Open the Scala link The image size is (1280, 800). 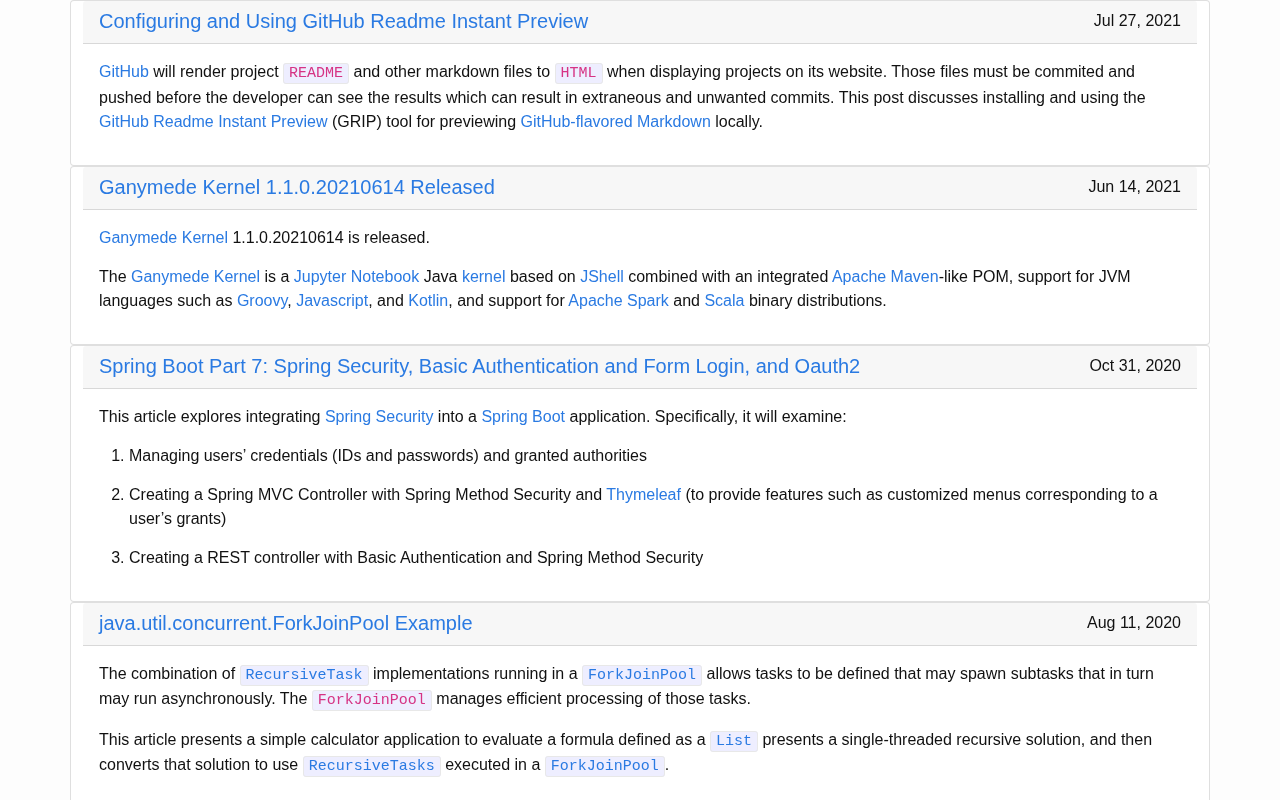tap(724, 301)
